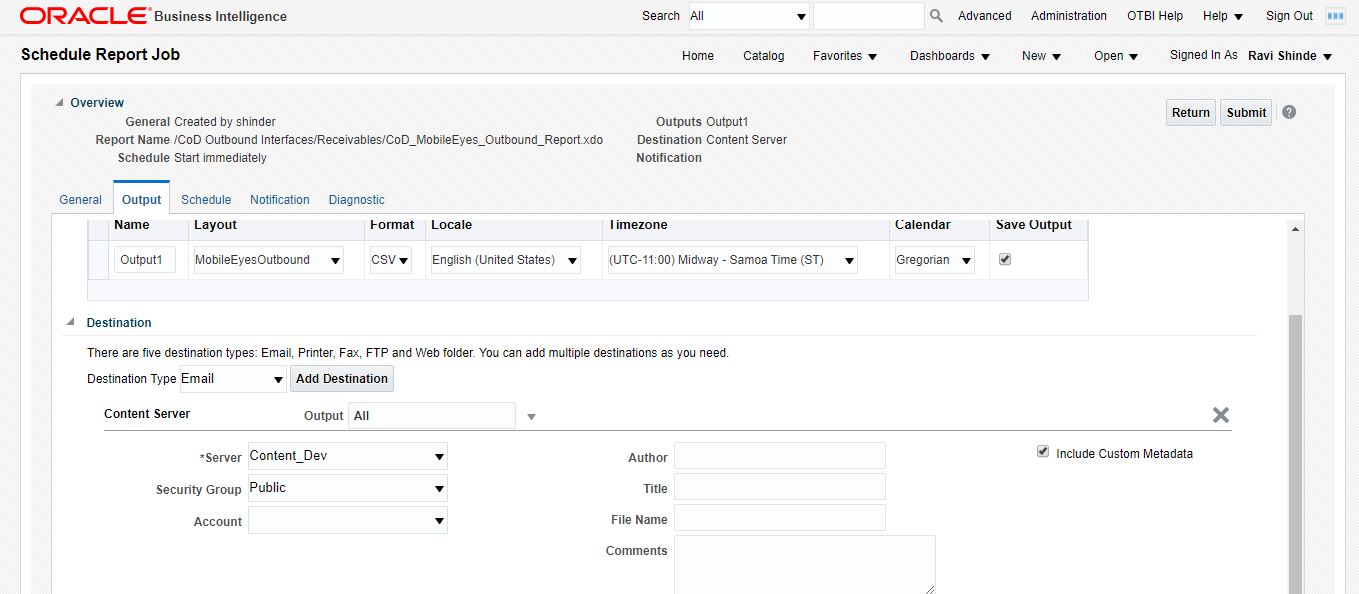The image size is (1359, 594).
Task: Click the Sign Out link
Action: 1289,16
